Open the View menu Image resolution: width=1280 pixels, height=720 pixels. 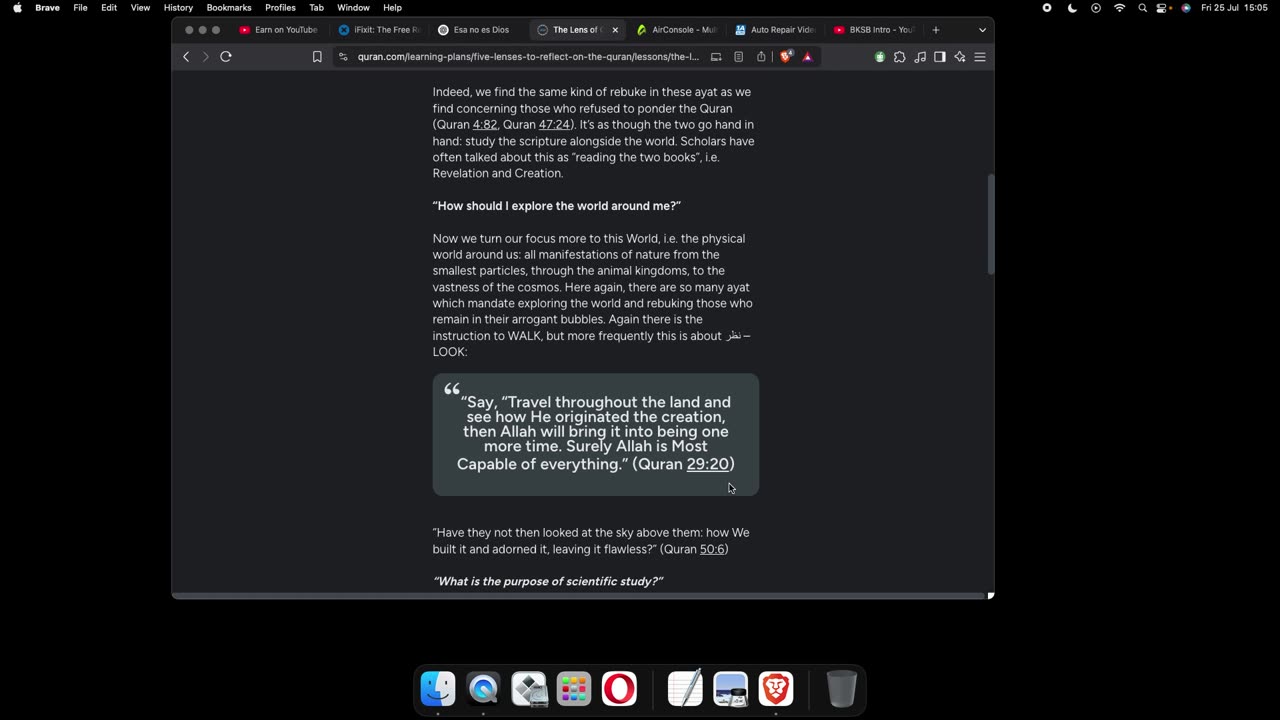141,8
